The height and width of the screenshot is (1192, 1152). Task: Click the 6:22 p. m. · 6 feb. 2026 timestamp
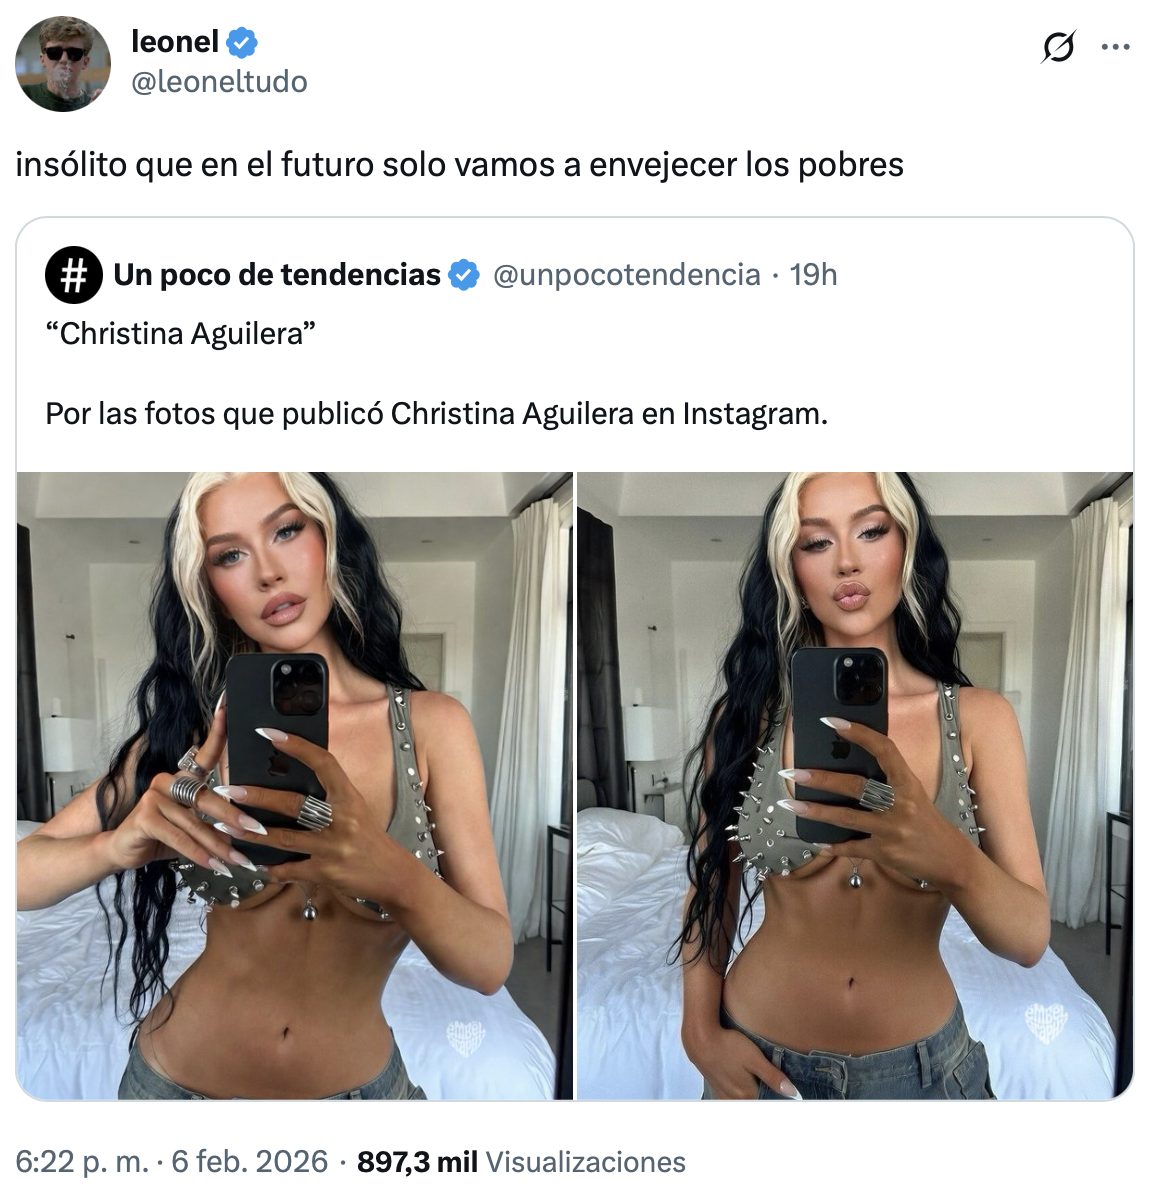click(172, 1162)
